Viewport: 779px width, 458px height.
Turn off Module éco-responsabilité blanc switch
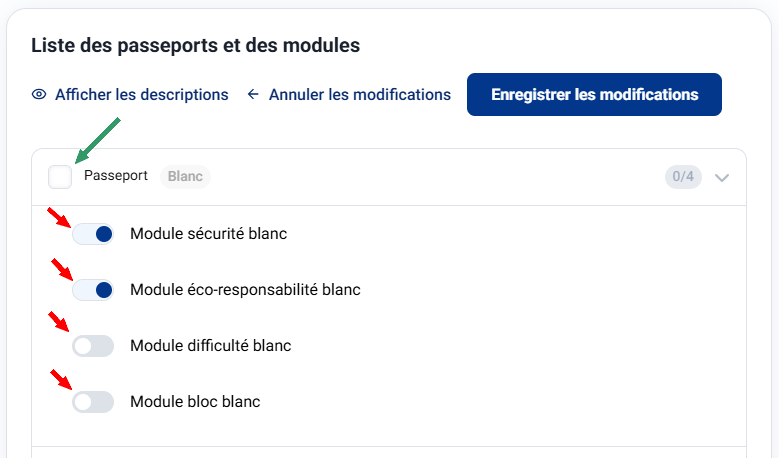tap(93, 290)
